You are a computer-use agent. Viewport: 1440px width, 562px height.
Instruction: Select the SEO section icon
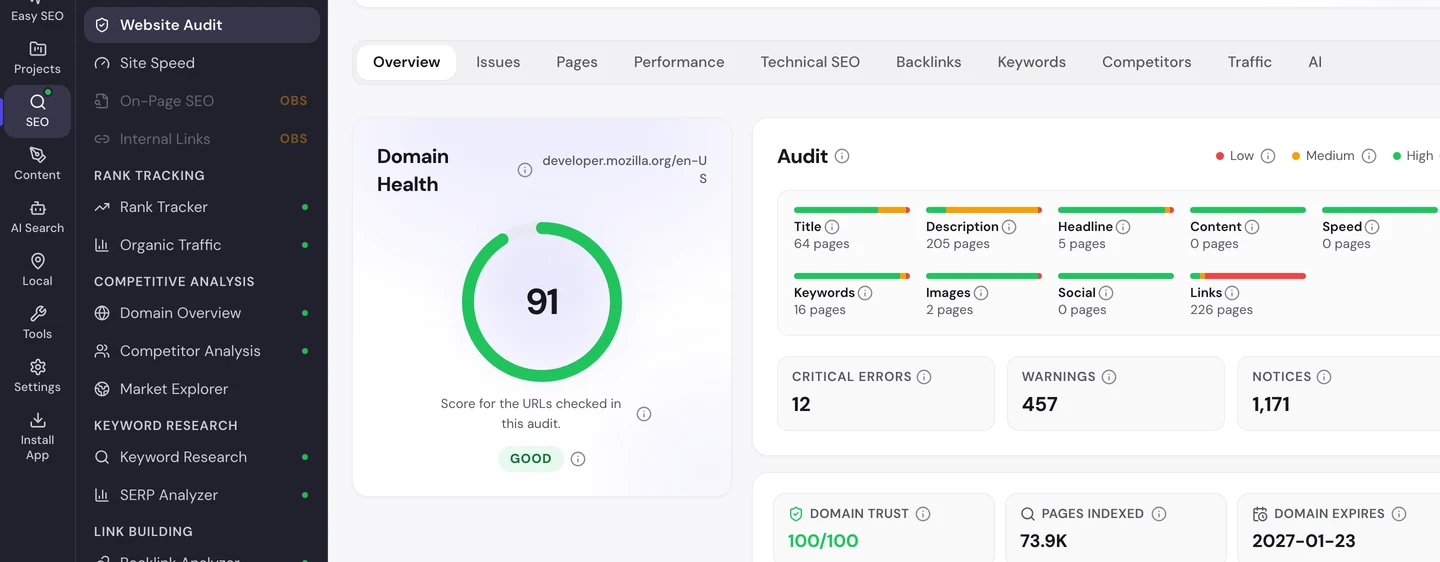click(x=37, y=111)
